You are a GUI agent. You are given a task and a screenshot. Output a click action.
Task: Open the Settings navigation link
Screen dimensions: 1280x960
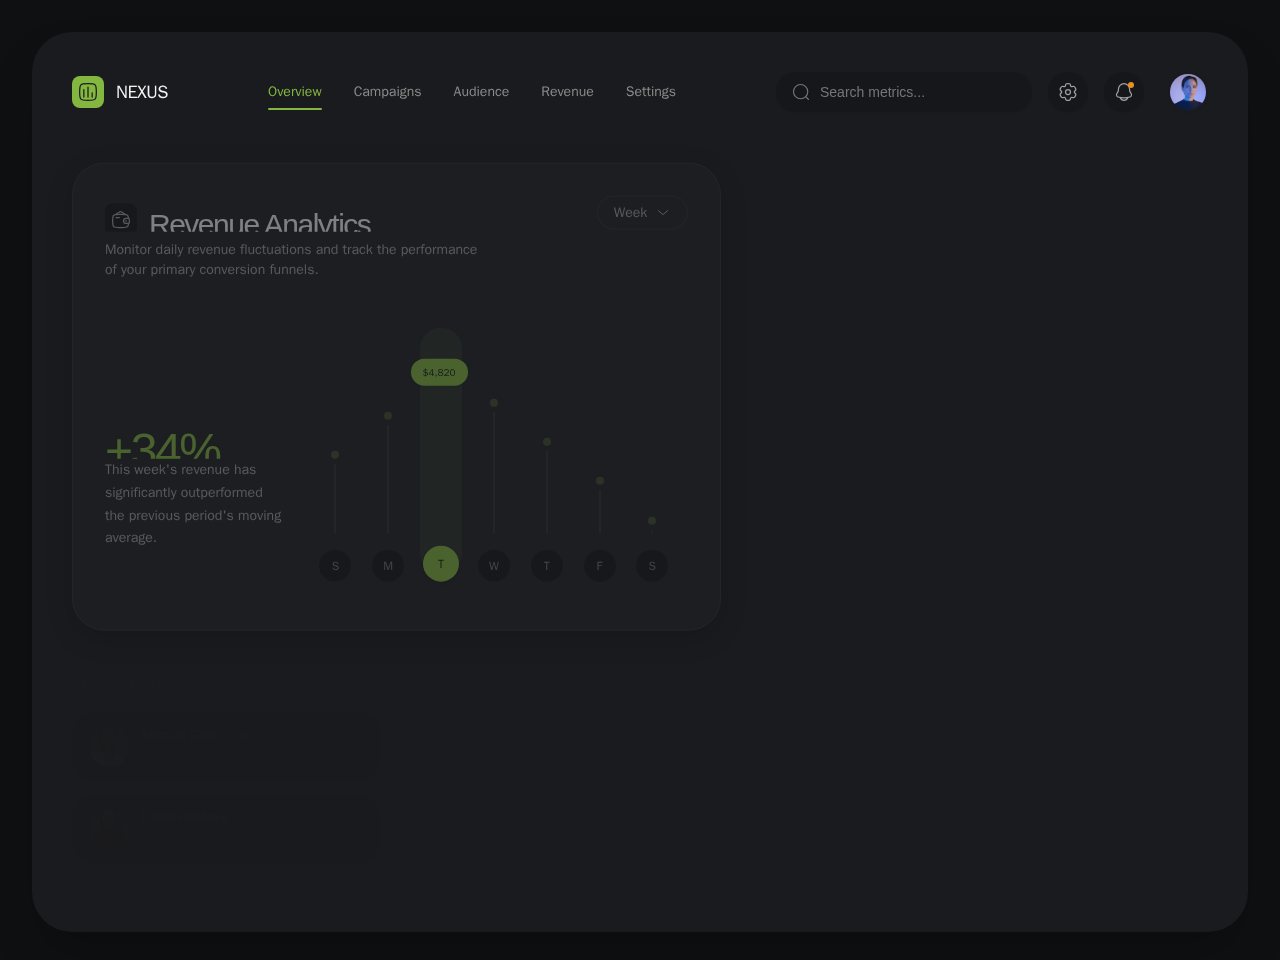tap(651, 92)
